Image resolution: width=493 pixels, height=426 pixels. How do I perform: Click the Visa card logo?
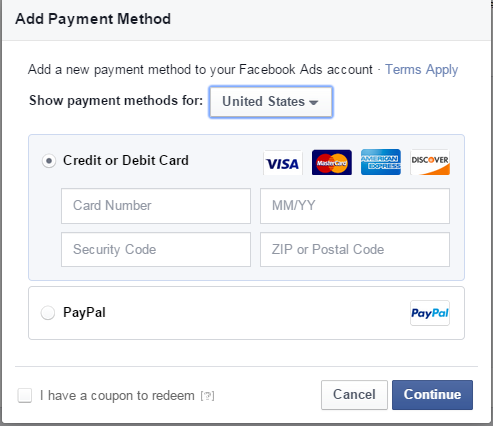(x=283, y=162)
